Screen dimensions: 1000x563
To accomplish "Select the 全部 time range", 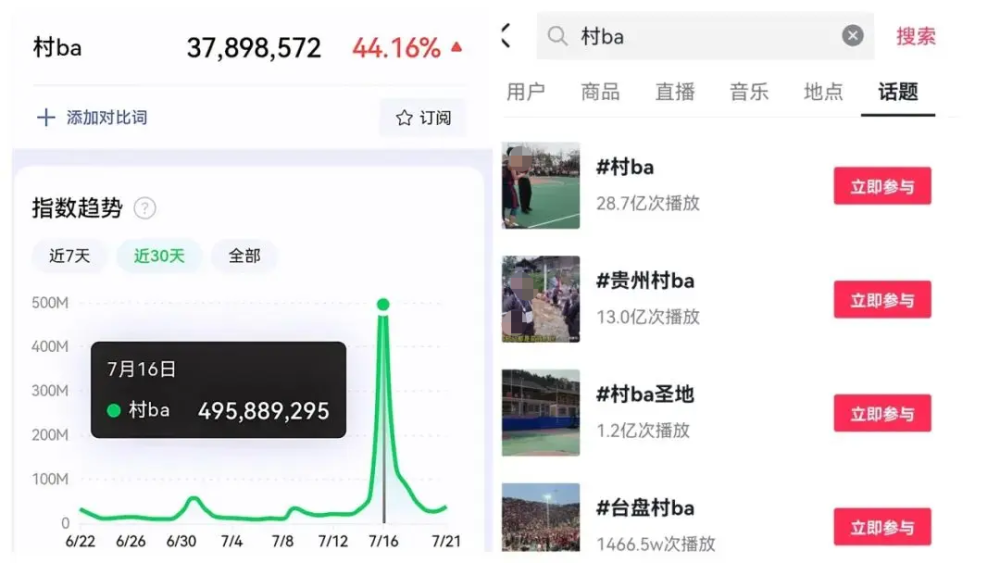I will [244, 256].
